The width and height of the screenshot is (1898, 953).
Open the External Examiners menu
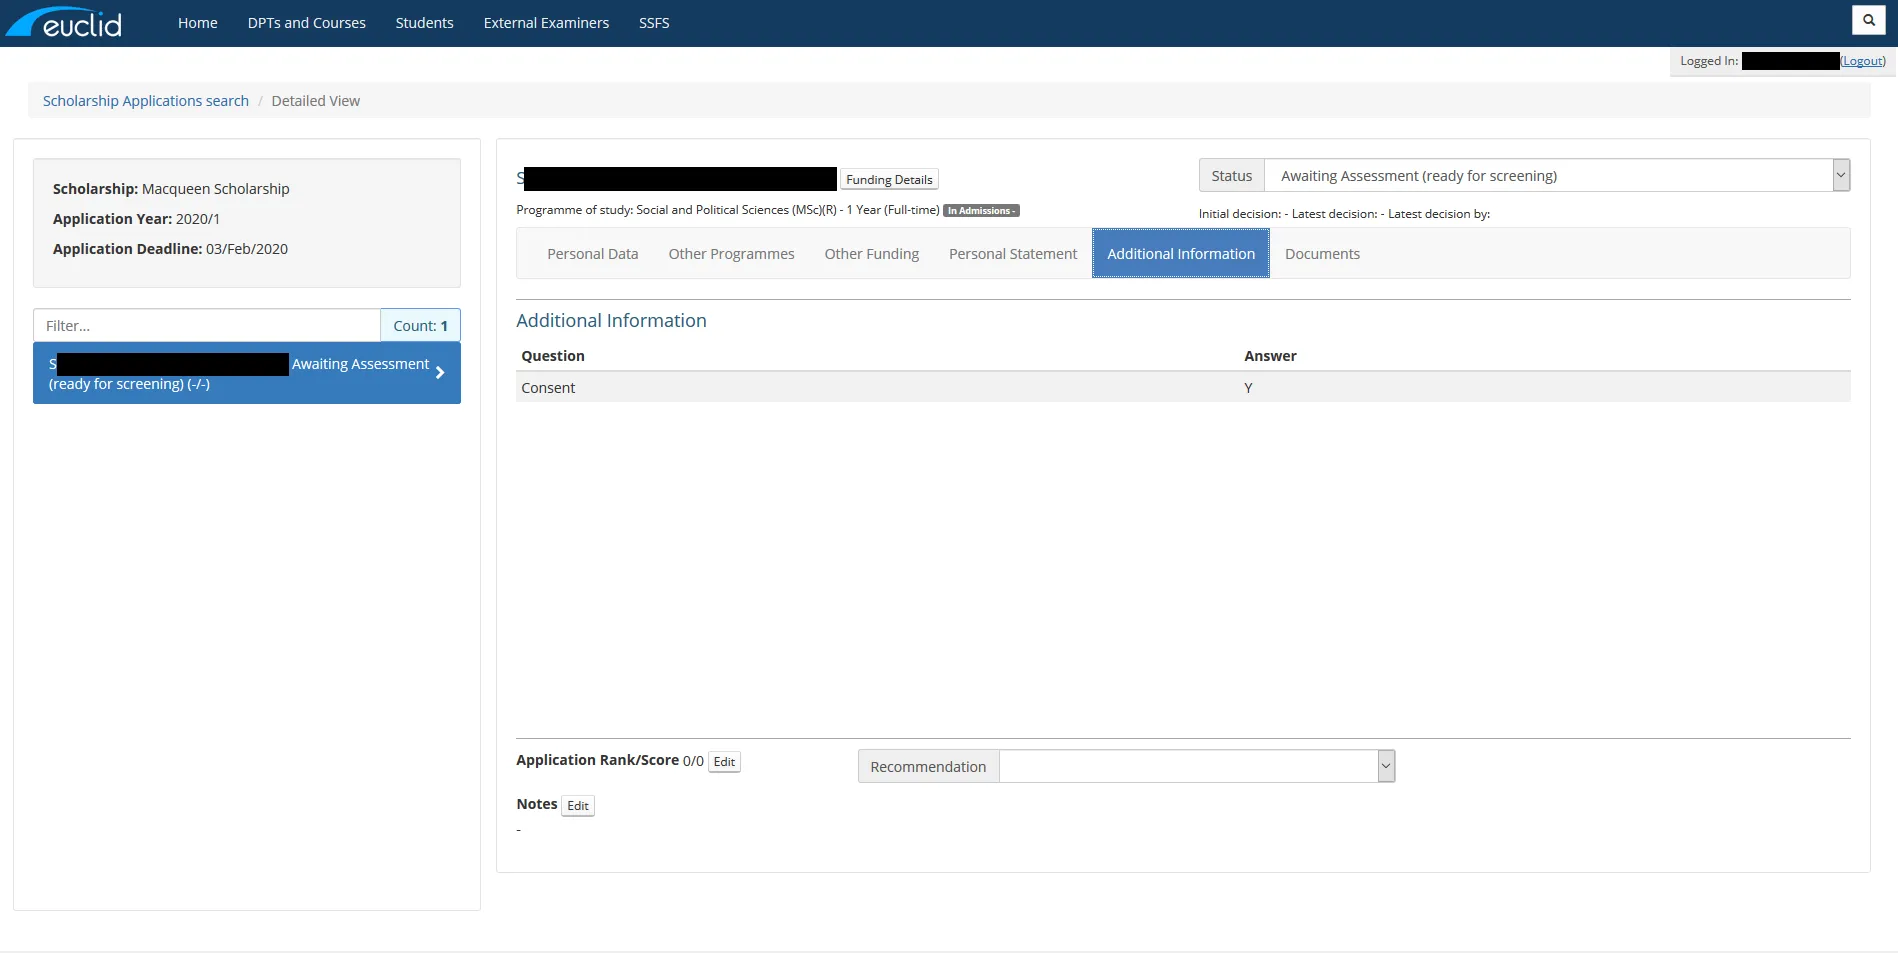[x=546, y=23]
